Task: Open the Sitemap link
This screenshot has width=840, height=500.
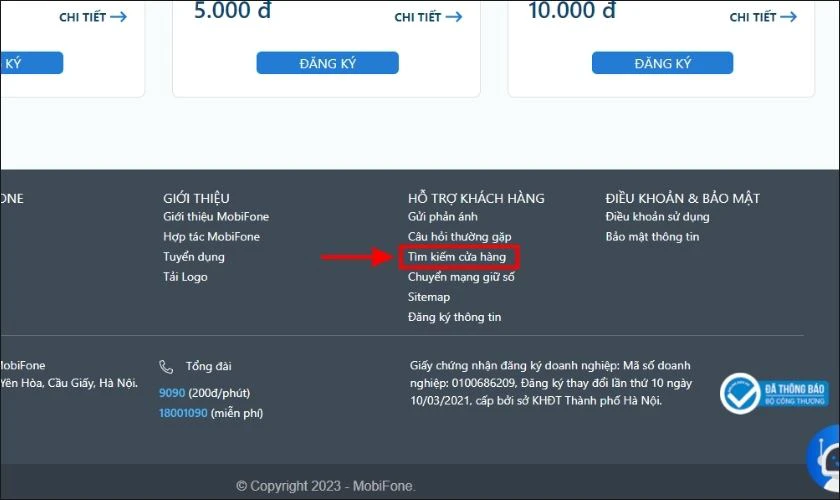Action: (x=429, y=297)
